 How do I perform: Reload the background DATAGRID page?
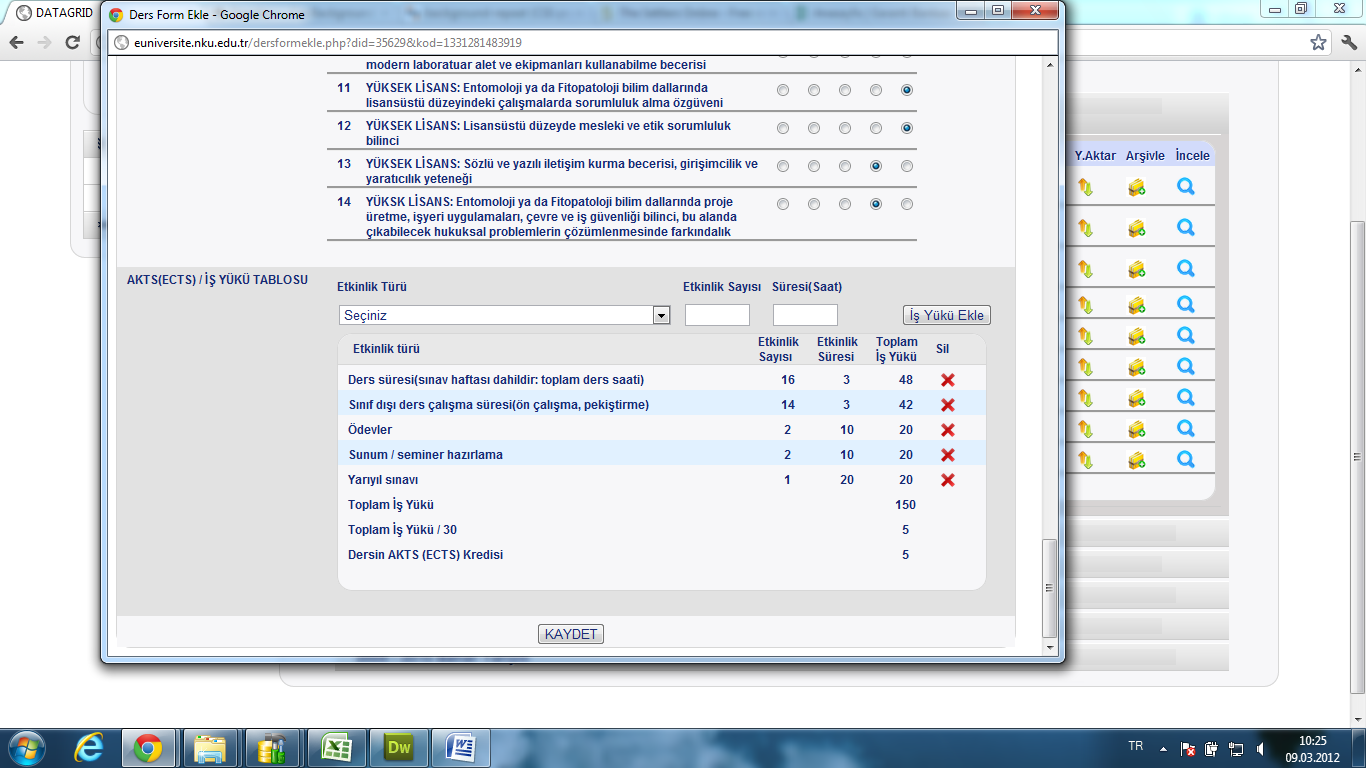click(73, 42)
